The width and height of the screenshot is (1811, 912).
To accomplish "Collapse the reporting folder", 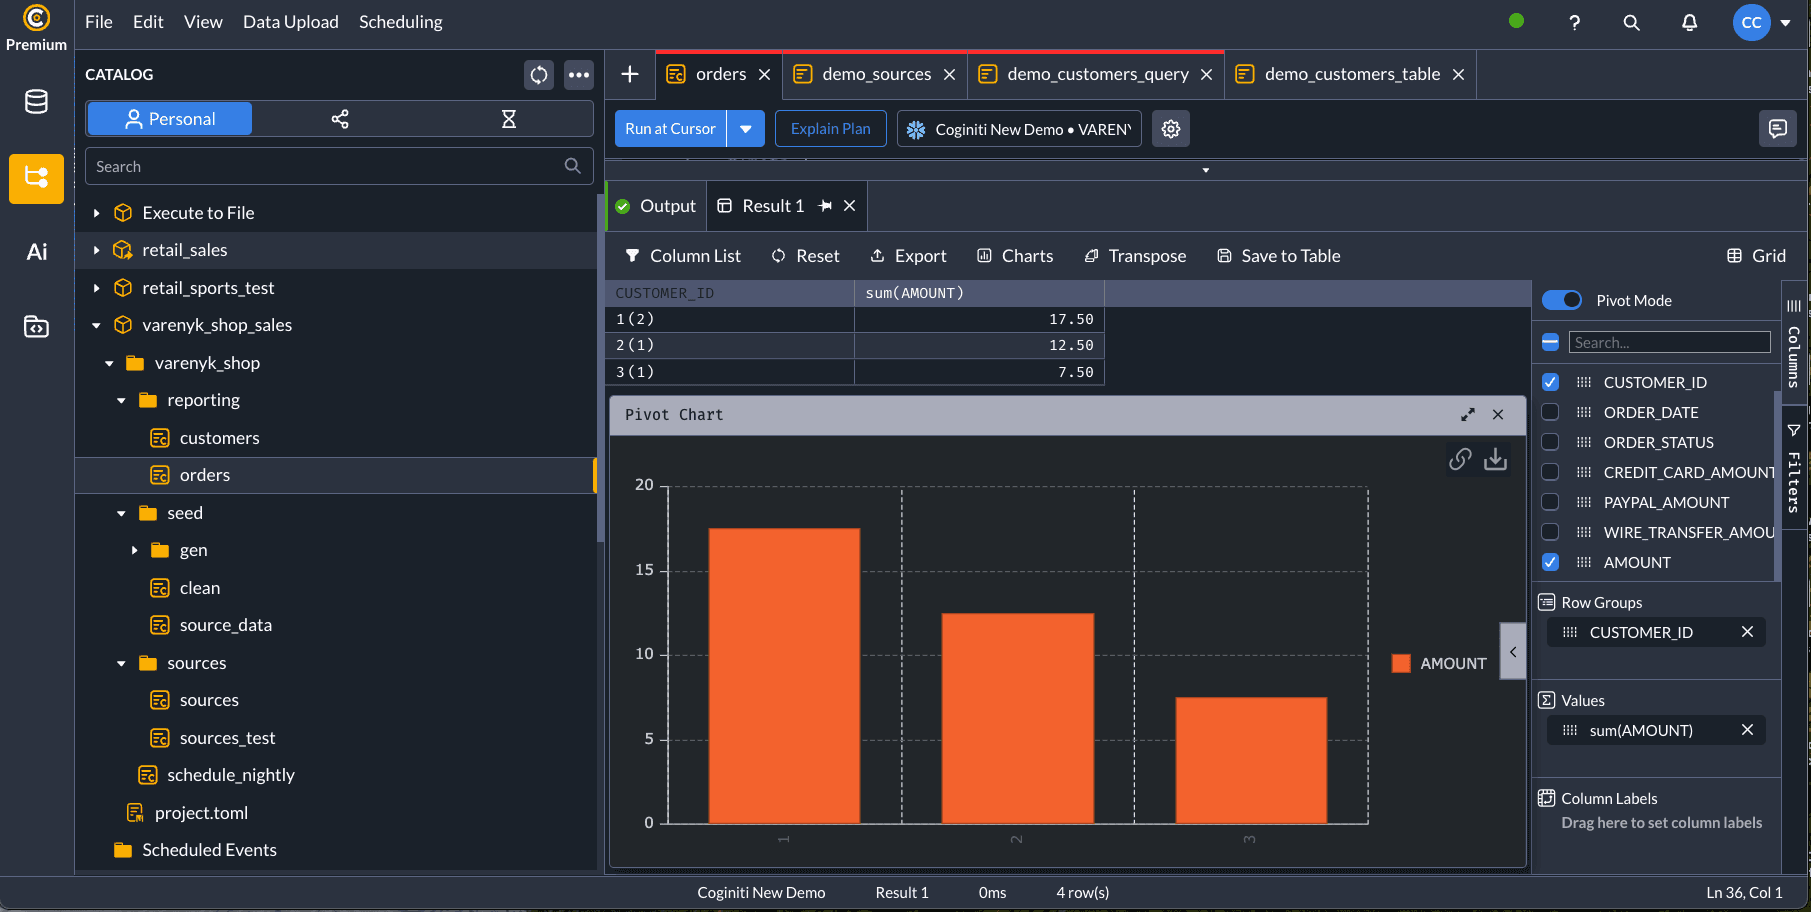I will [x=121, y=401].
